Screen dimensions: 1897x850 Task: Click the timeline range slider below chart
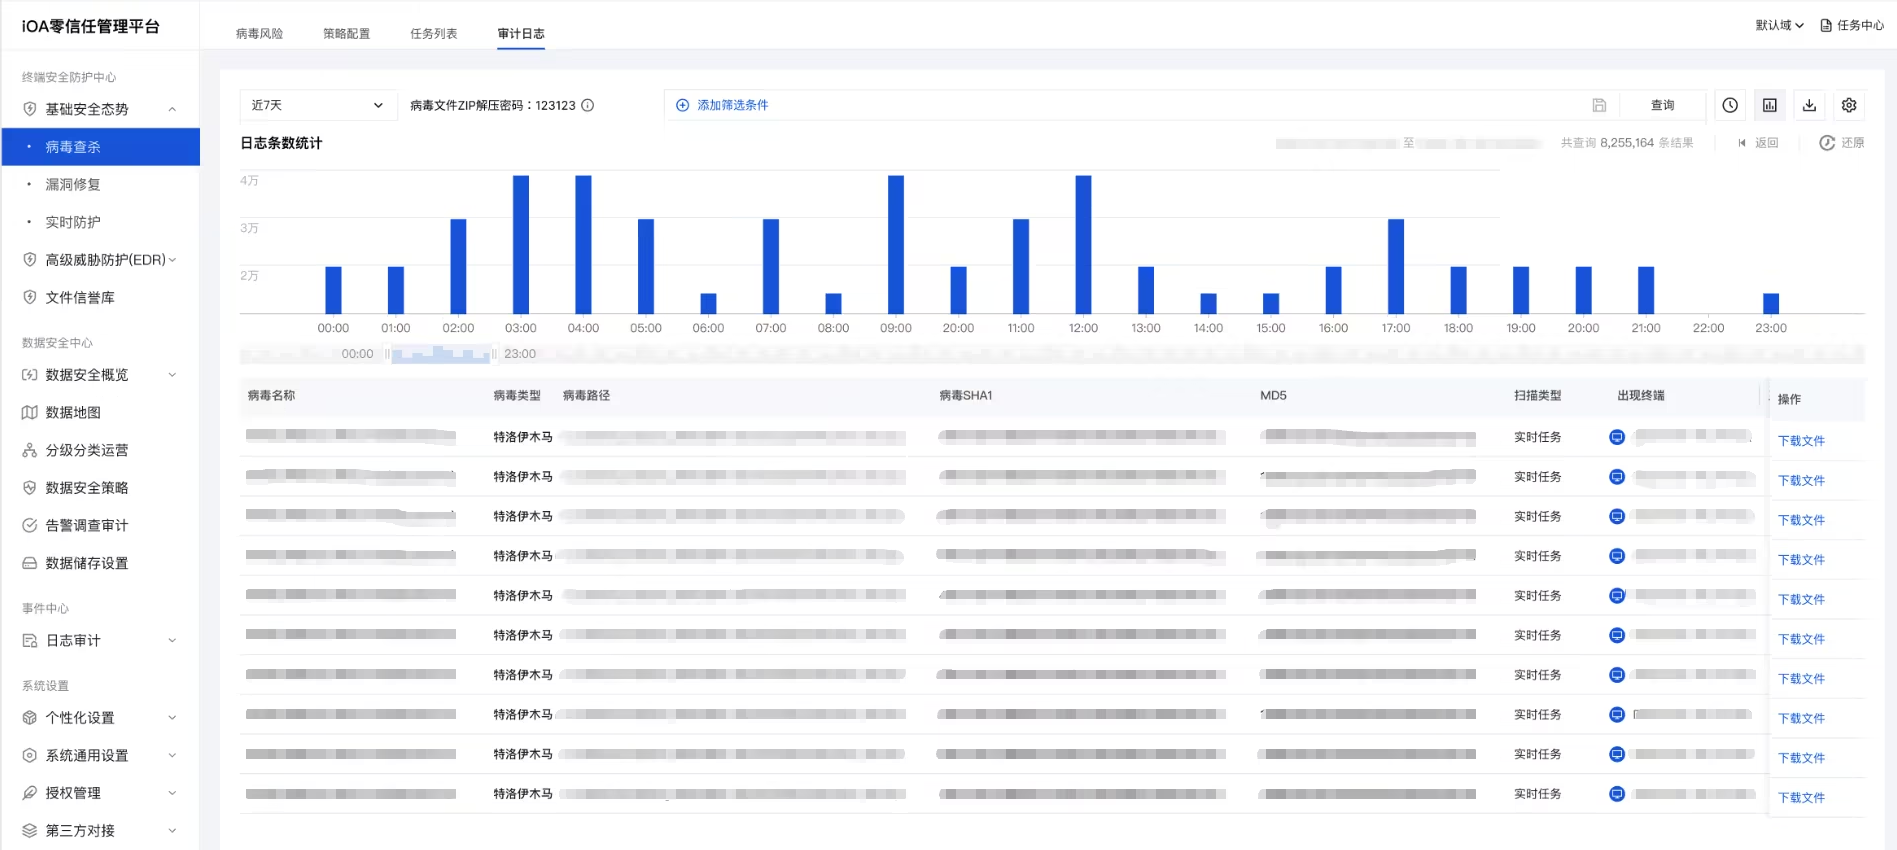pos(440,354)
